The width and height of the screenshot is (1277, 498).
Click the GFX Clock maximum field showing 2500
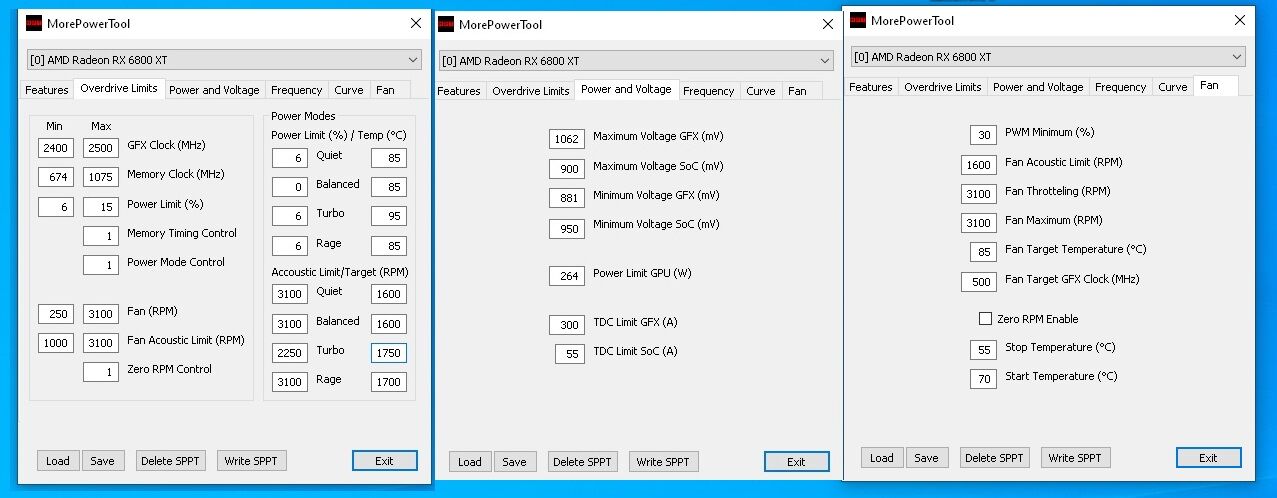101,148
